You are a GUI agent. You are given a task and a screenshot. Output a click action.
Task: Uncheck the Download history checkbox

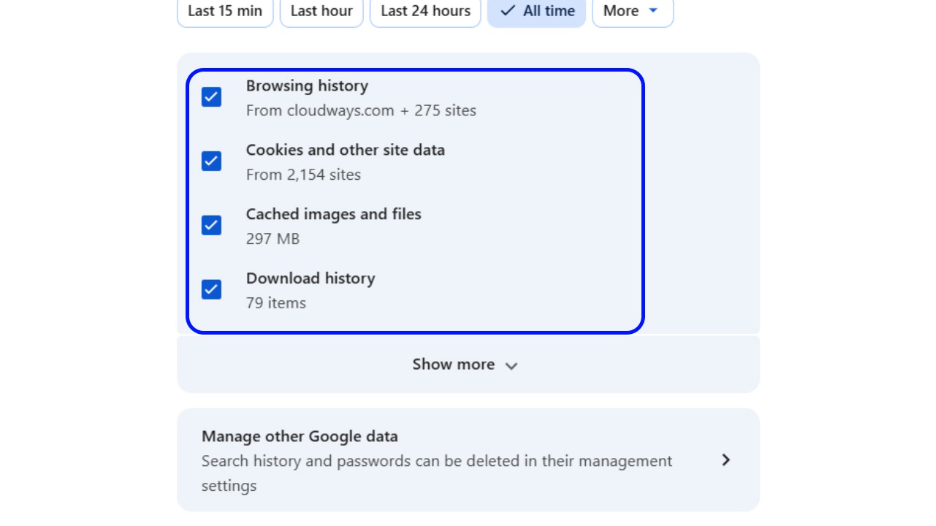coord(211,289)
